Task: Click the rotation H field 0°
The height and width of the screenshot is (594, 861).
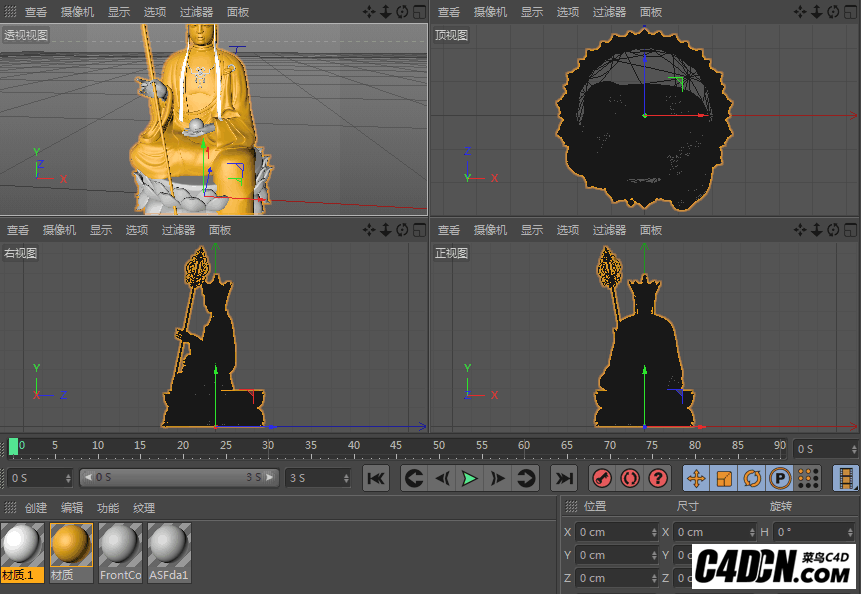Action: [814, 532]
